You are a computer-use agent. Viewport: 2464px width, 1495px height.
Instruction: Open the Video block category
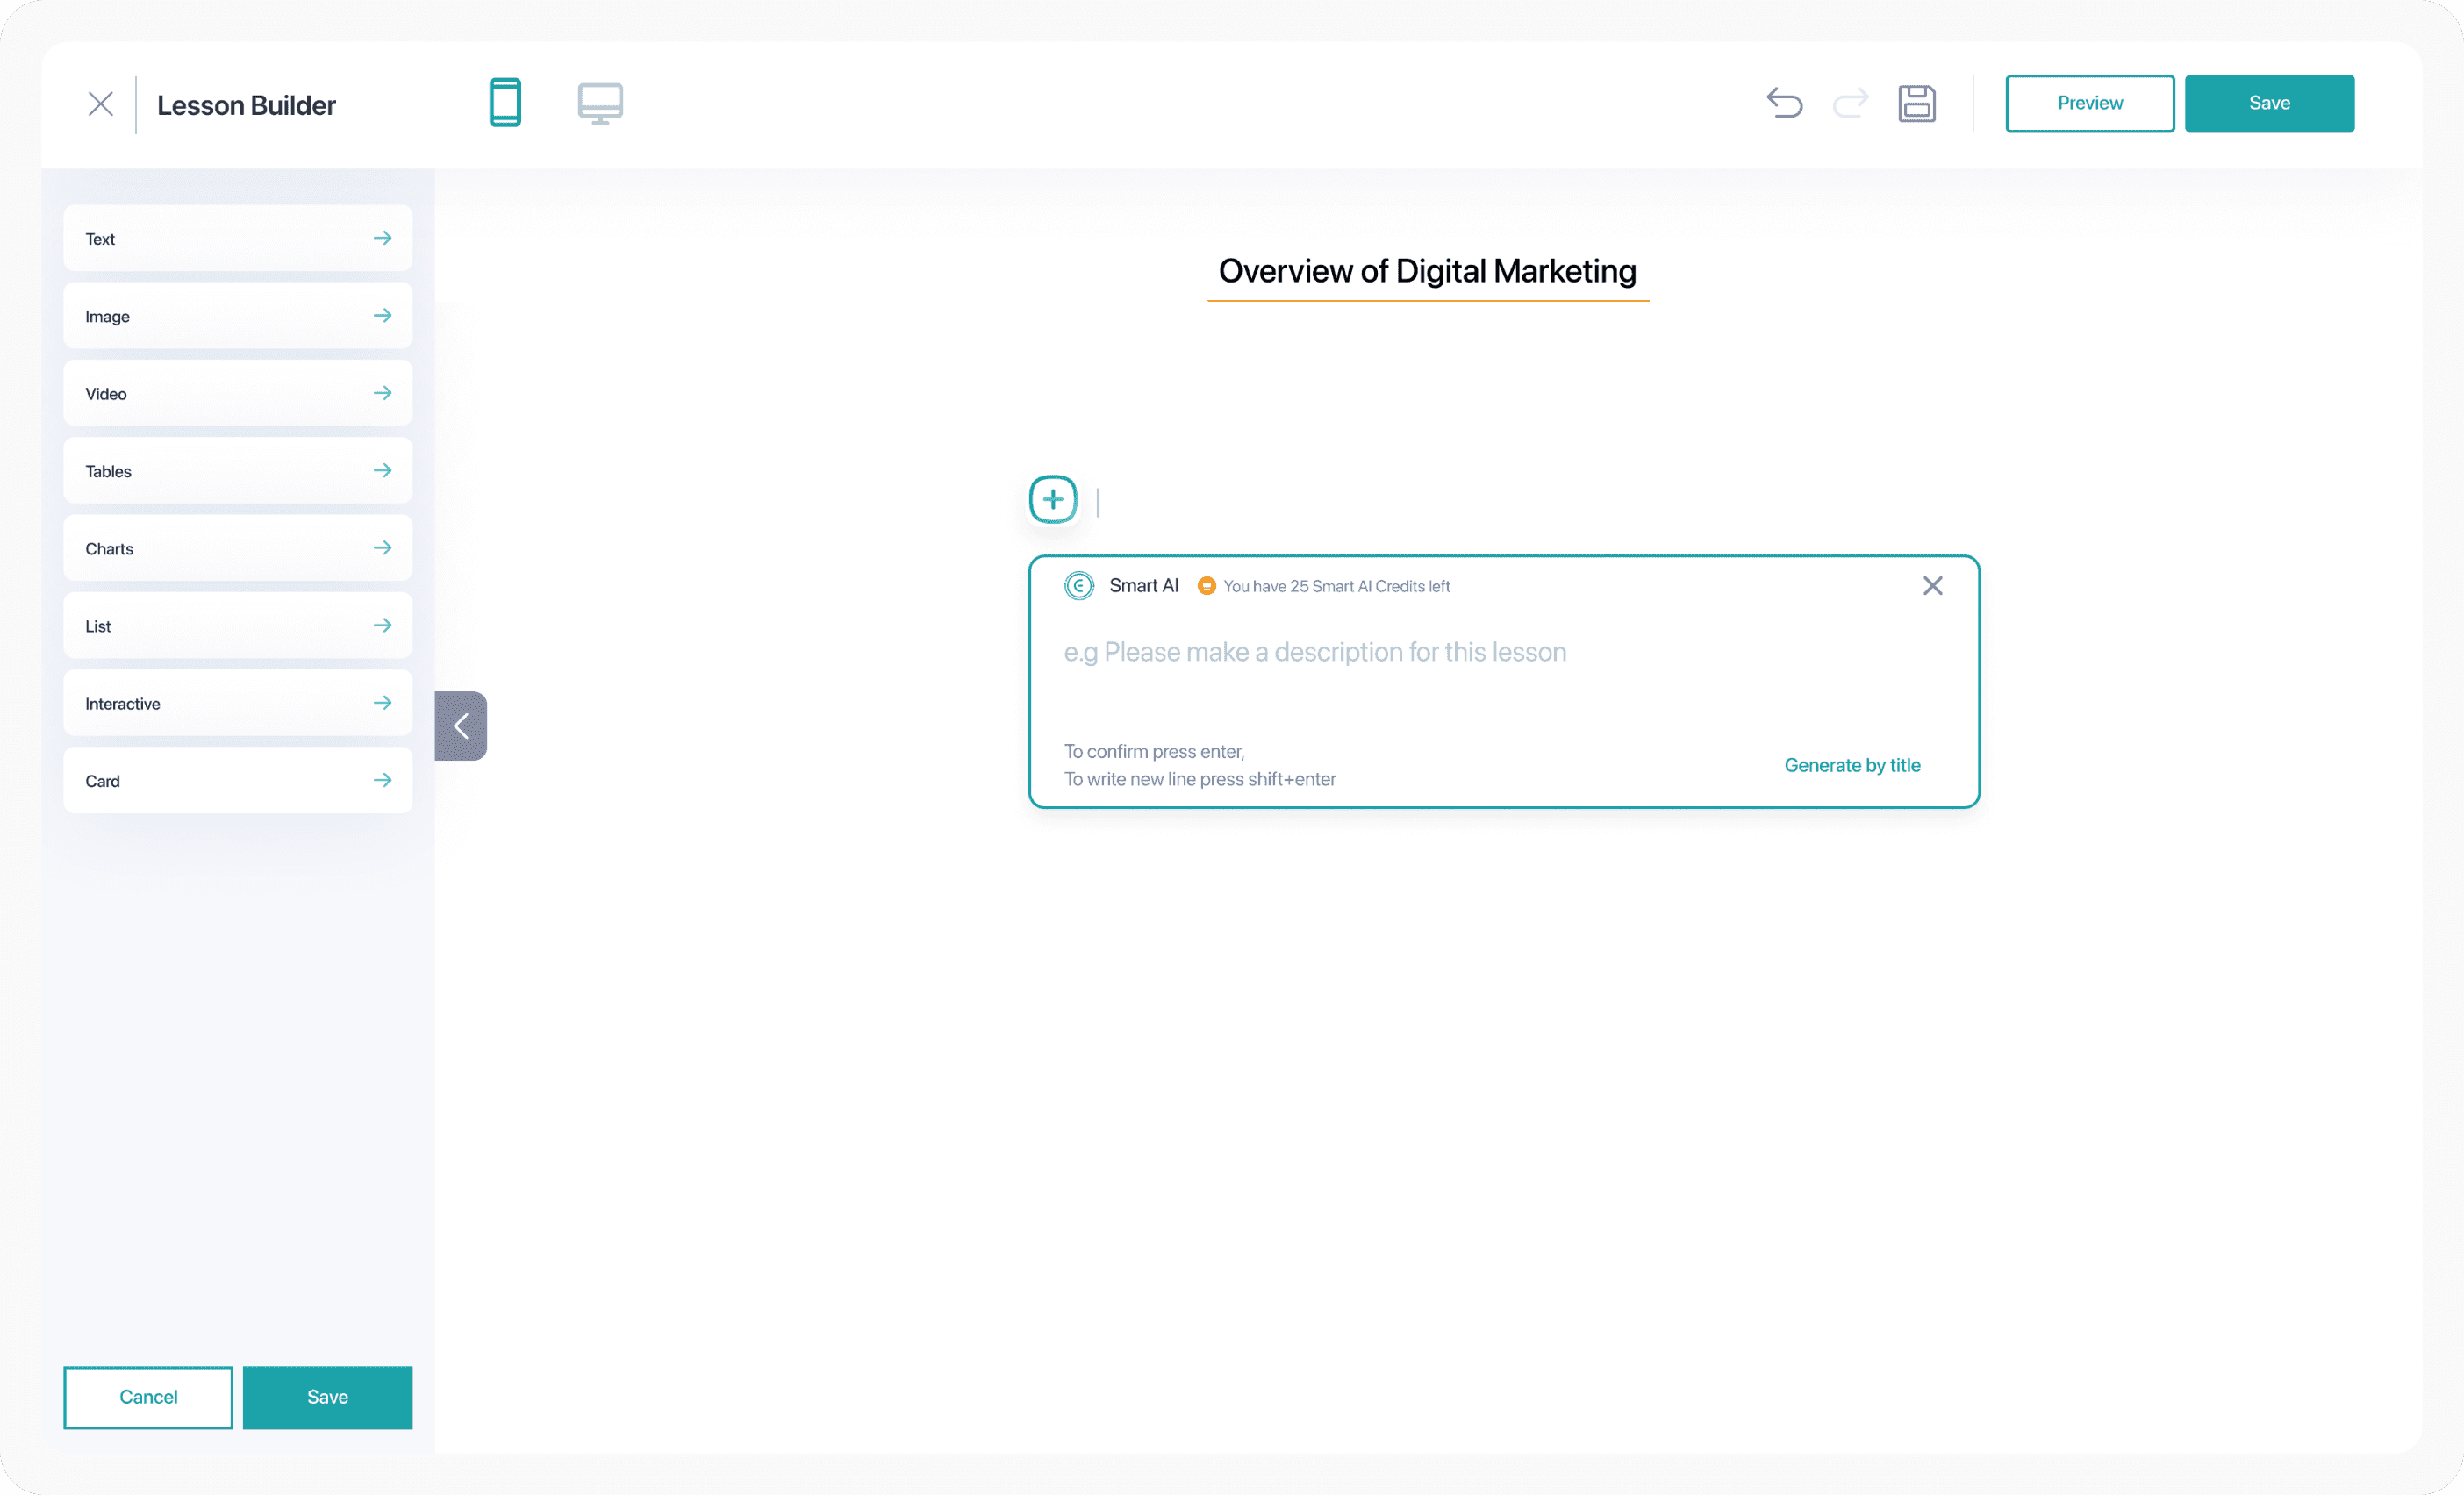tap(238, 393)
